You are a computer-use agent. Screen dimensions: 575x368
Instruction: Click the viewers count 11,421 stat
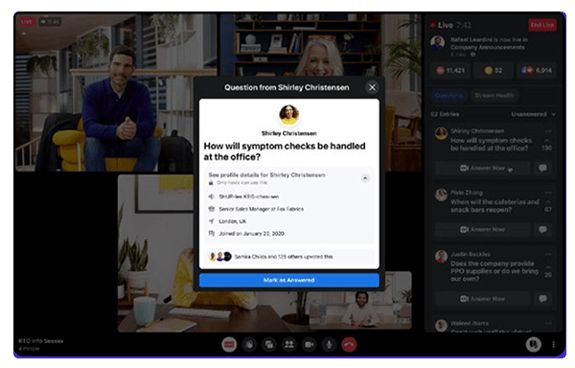tap(450, 70)
